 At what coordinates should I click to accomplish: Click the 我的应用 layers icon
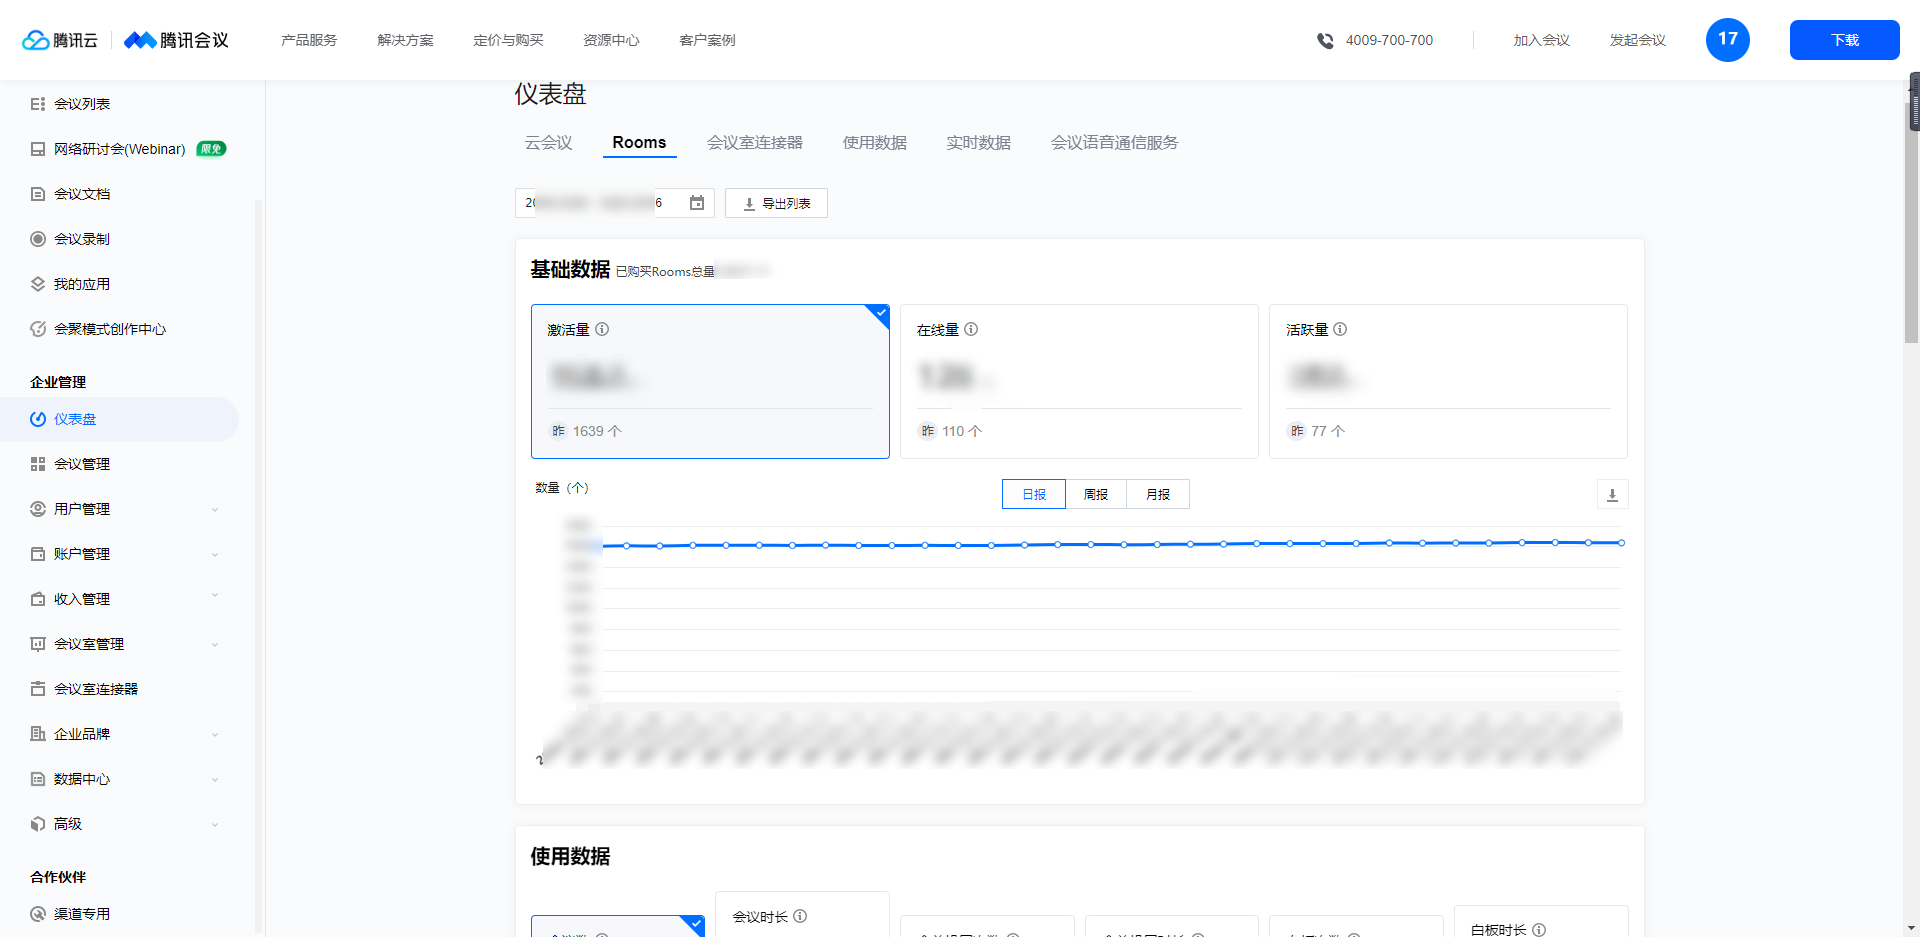click(38, 284)
